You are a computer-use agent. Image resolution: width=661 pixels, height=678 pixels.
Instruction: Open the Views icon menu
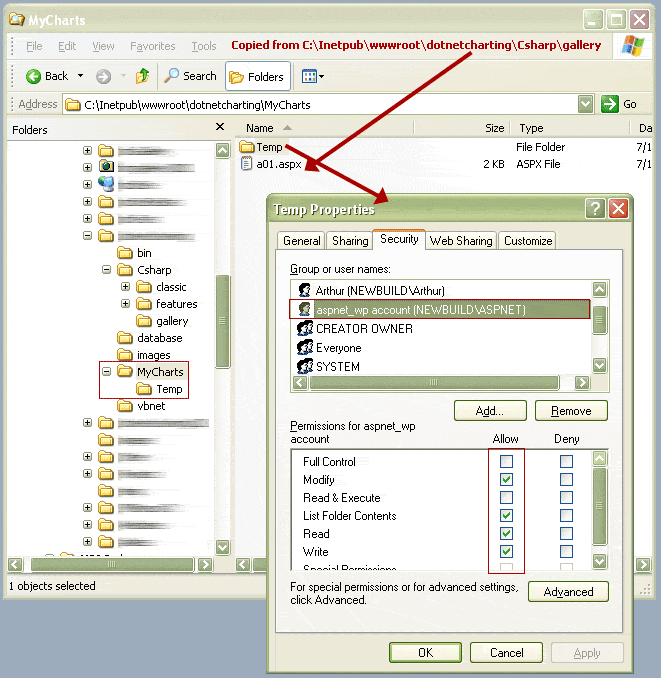tap(312, 76)
